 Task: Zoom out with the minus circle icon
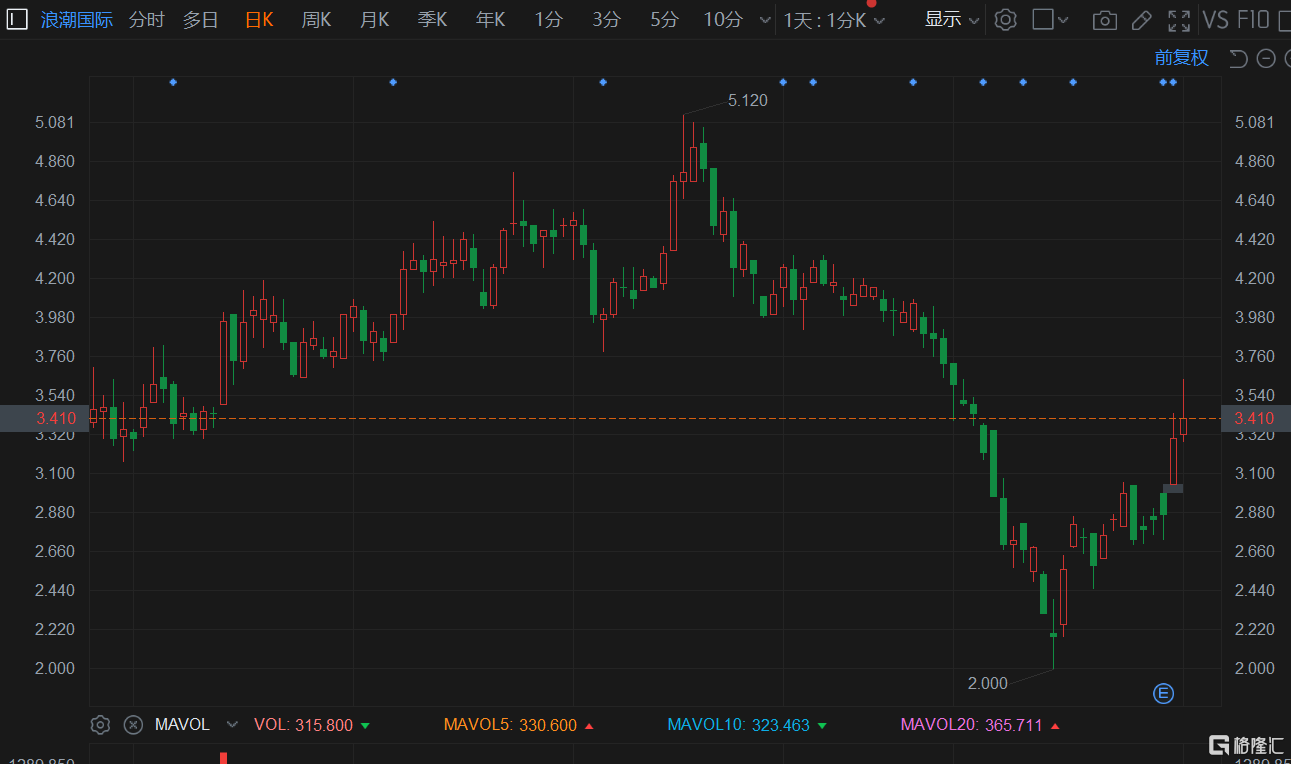coord(1265,59)
